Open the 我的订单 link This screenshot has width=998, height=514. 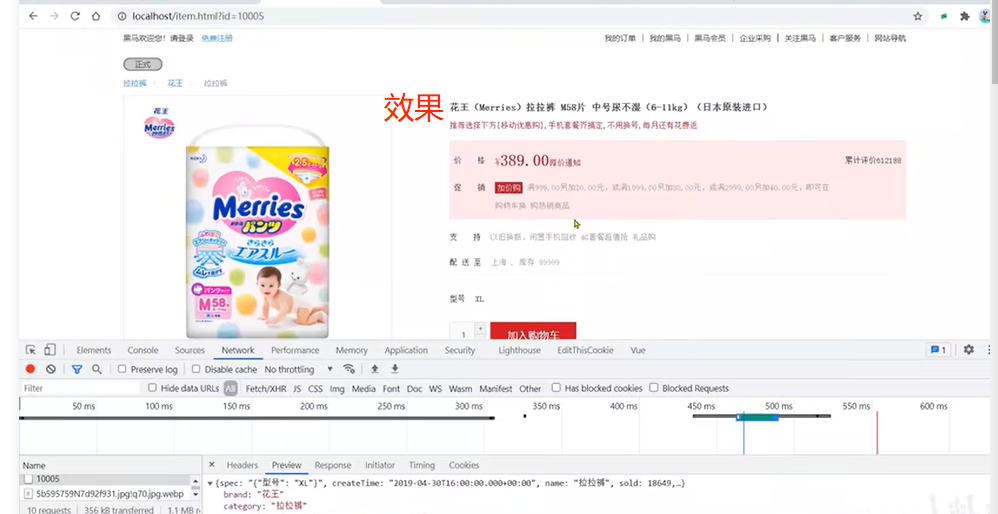[x=620, y=38]
